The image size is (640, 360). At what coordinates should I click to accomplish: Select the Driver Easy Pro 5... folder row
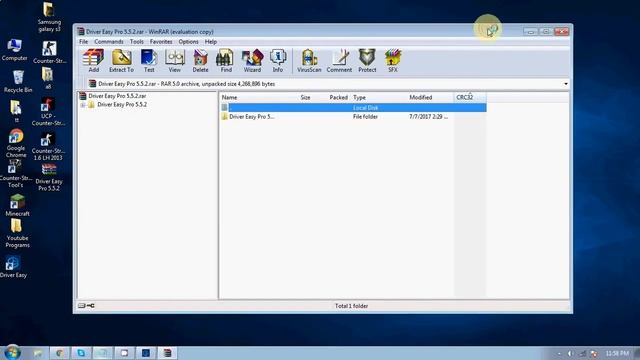[x=353, y=117]
